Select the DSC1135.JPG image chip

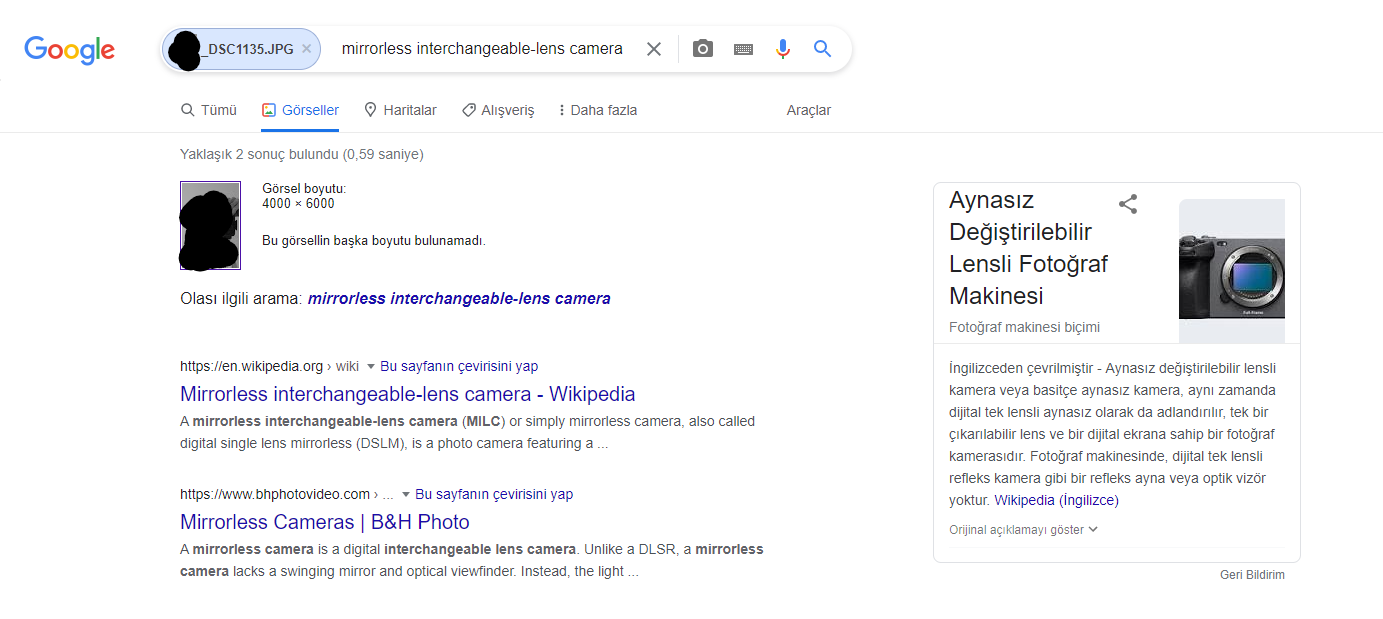pyautogui.click(x=241, y=49)
